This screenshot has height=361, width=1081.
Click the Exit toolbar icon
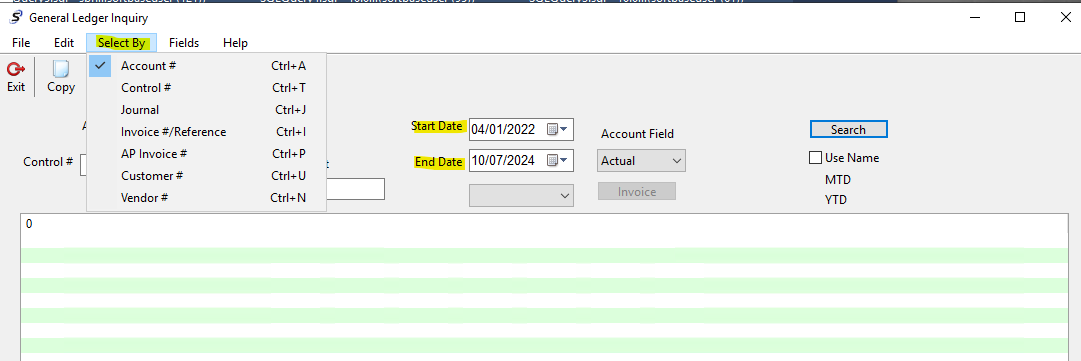point(16,76)
